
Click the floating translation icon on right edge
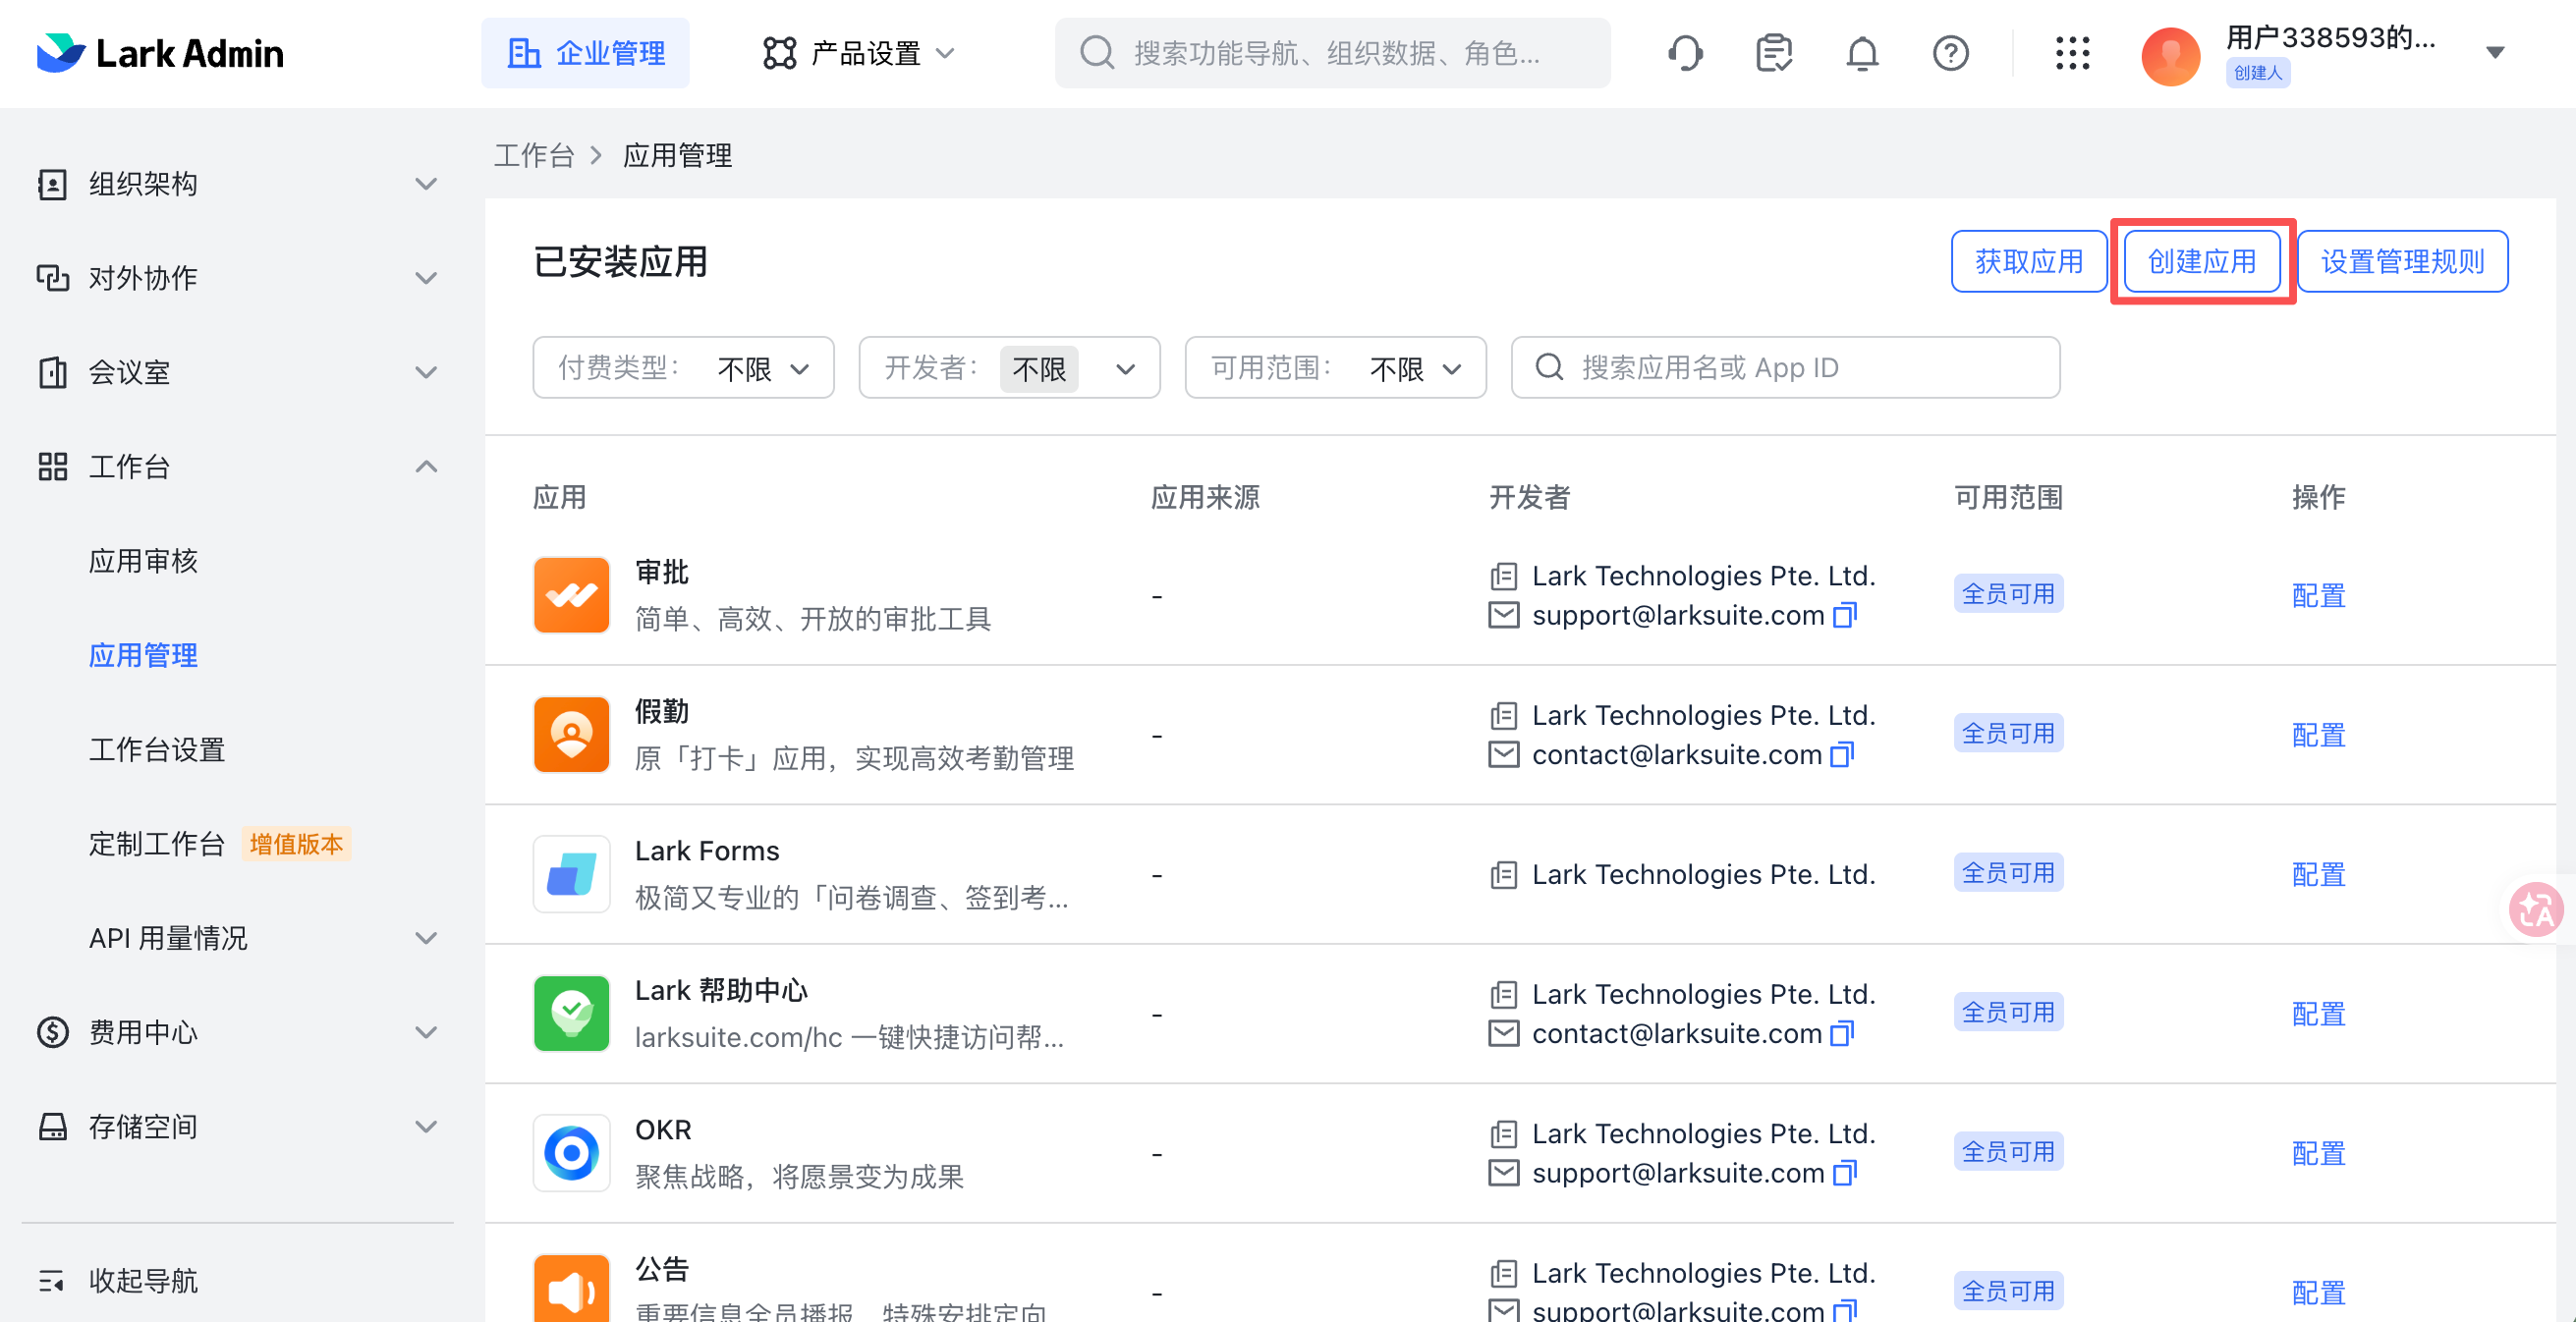tap(2536, 909)
